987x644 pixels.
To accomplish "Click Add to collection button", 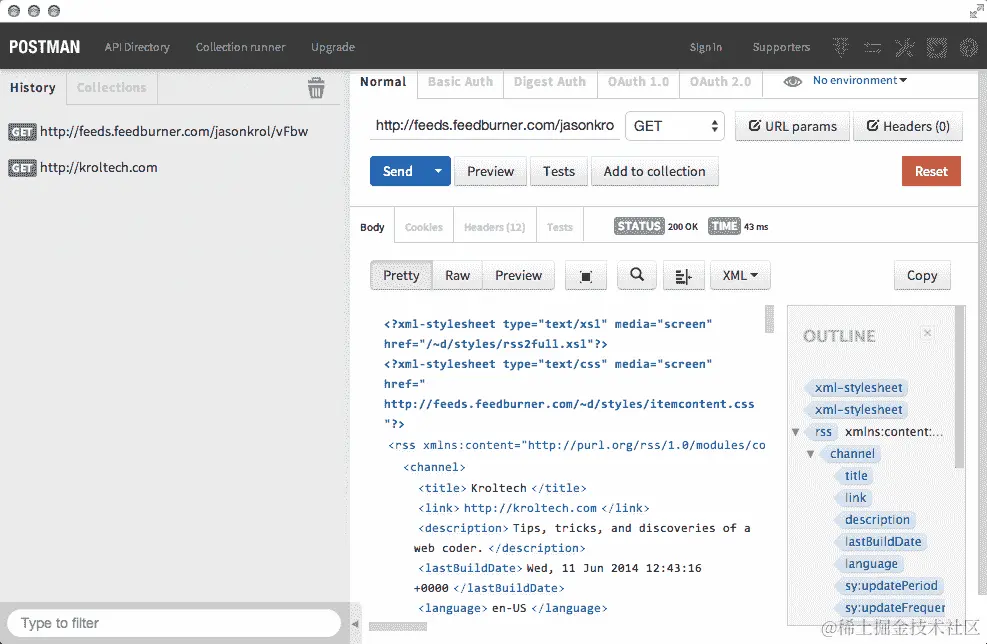I will point(655,171).
